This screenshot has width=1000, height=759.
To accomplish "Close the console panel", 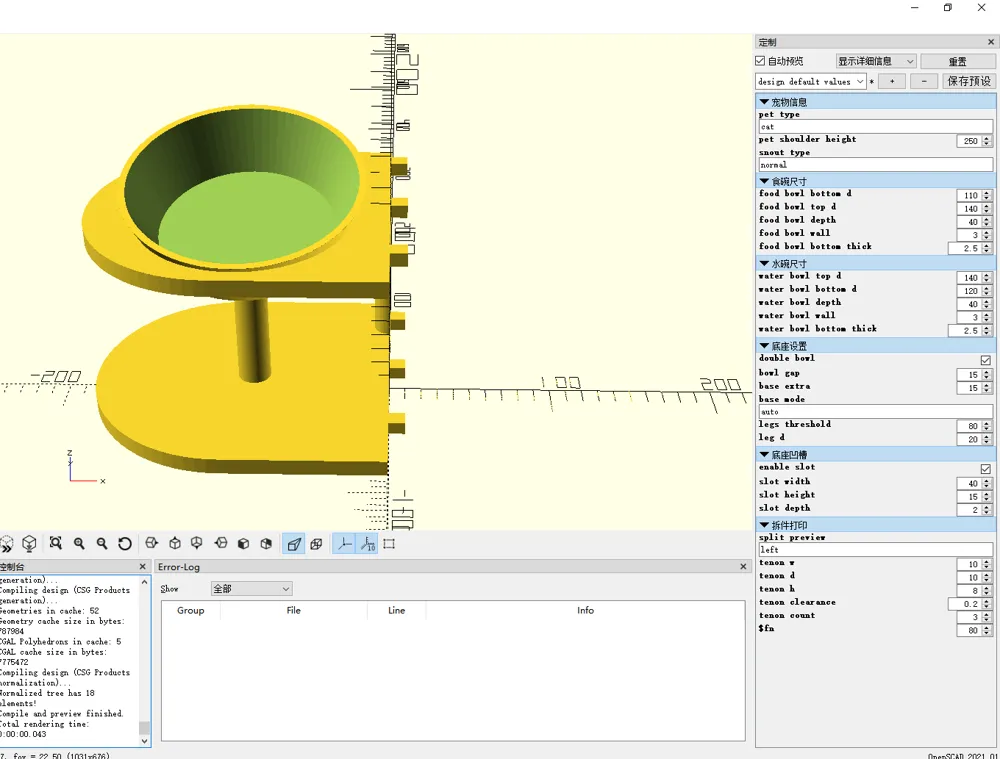I will pos(142,566).
